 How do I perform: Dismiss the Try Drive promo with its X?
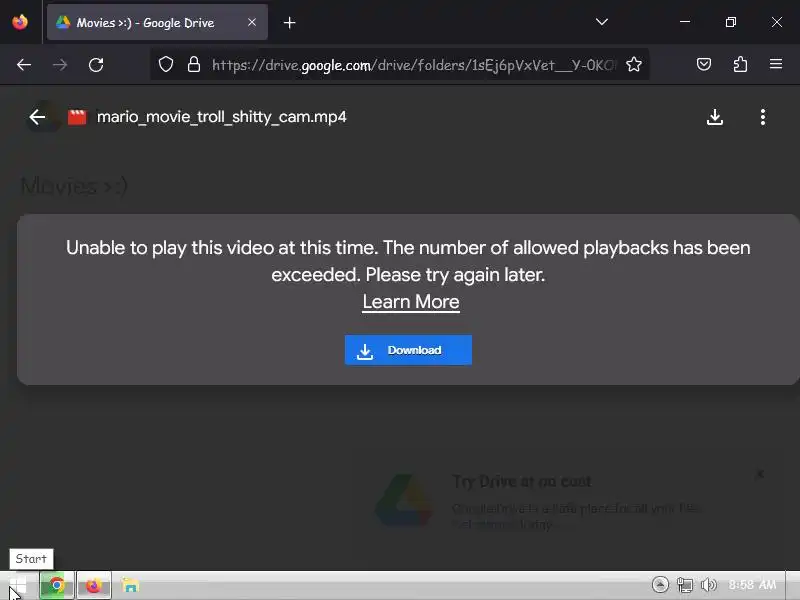click(760, 474)
